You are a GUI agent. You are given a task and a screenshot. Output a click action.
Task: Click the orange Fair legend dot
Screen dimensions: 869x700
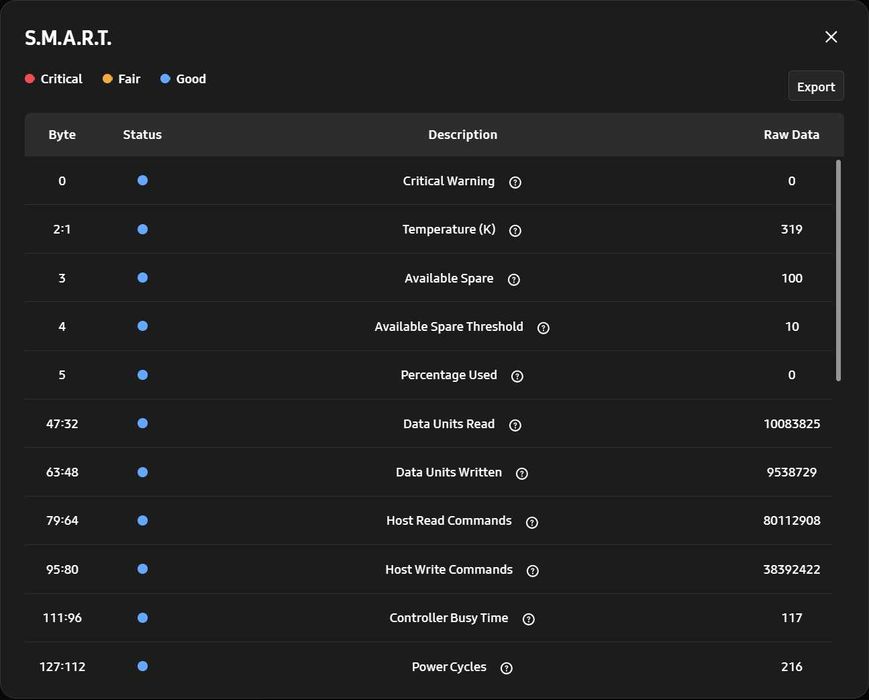pyautogui.click(x=108, y=79)
